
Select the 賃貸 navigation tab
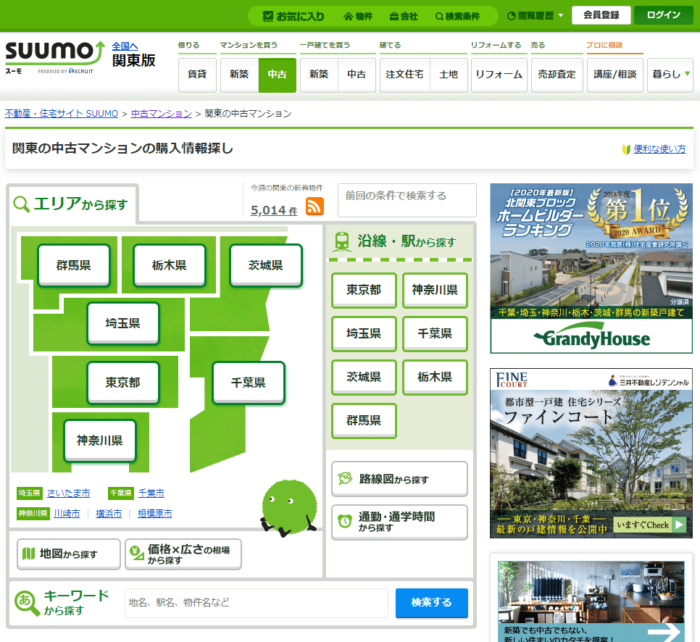pos(197,75)
